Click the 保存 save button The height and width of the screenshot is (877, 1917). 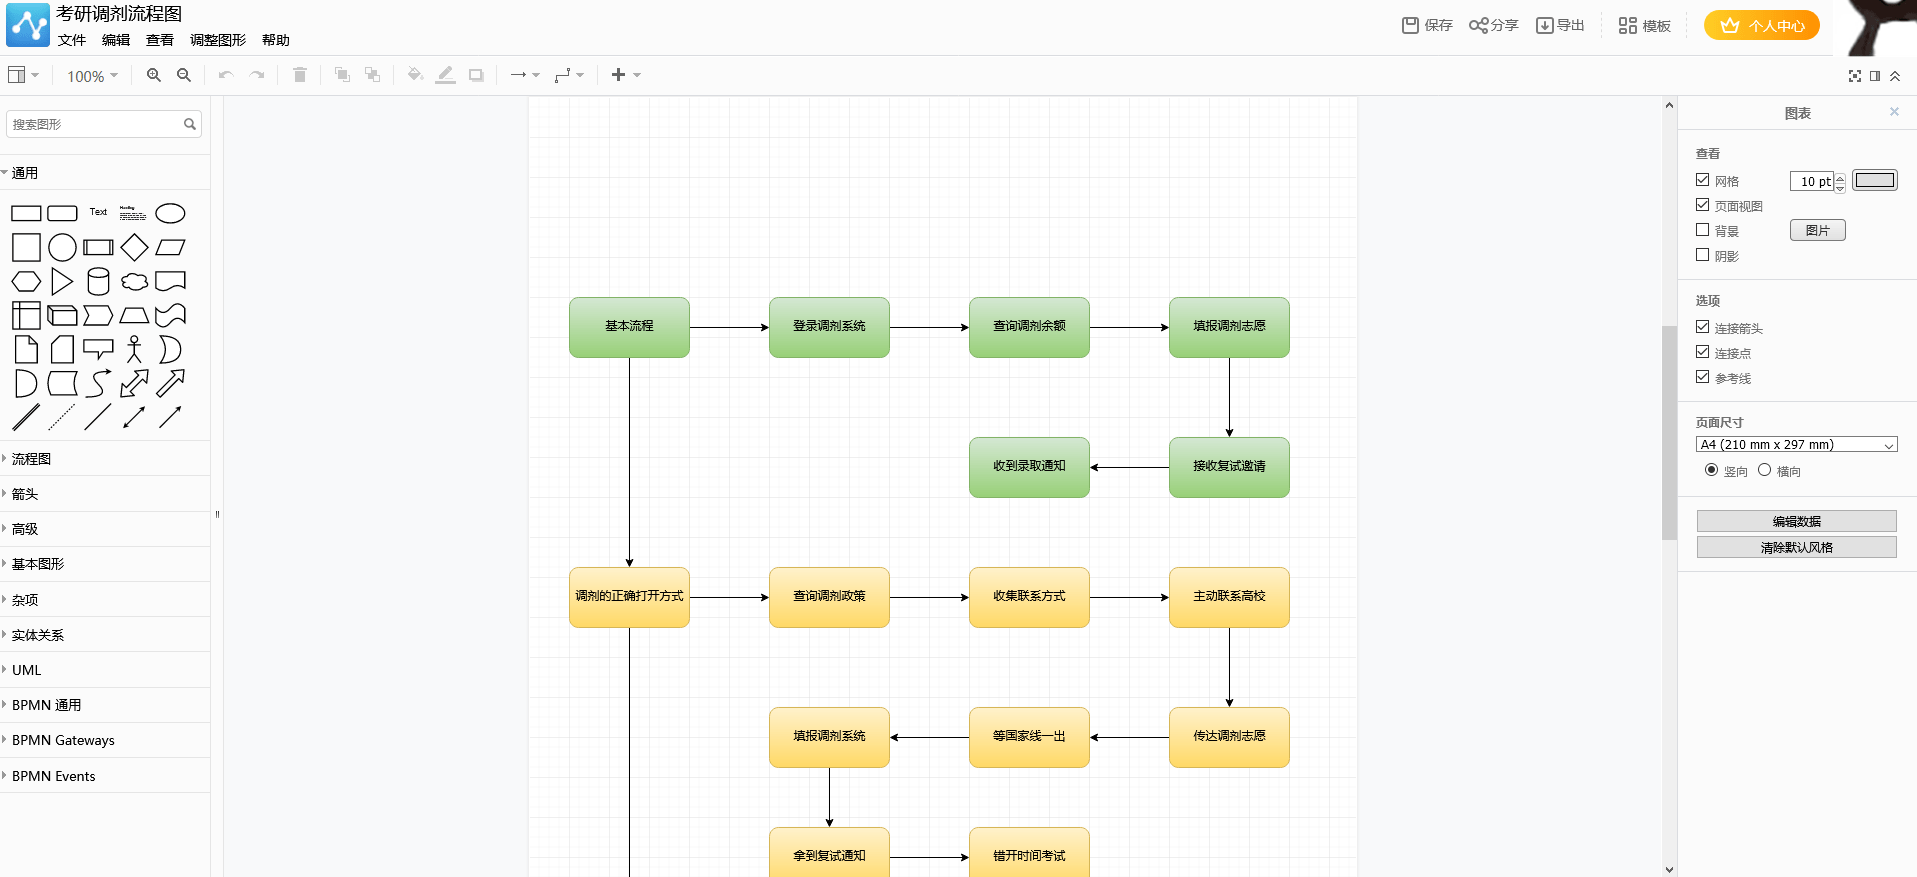click(x=1427, y=25)
